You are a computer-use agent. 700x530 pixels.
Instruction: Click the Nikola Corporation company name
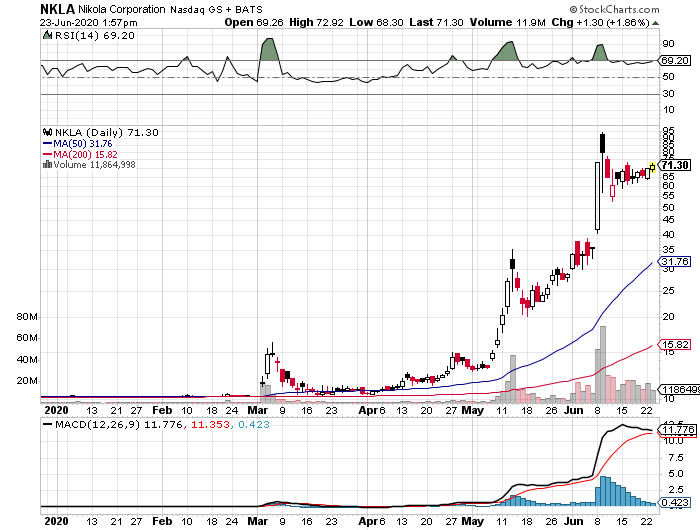(122, 9)
